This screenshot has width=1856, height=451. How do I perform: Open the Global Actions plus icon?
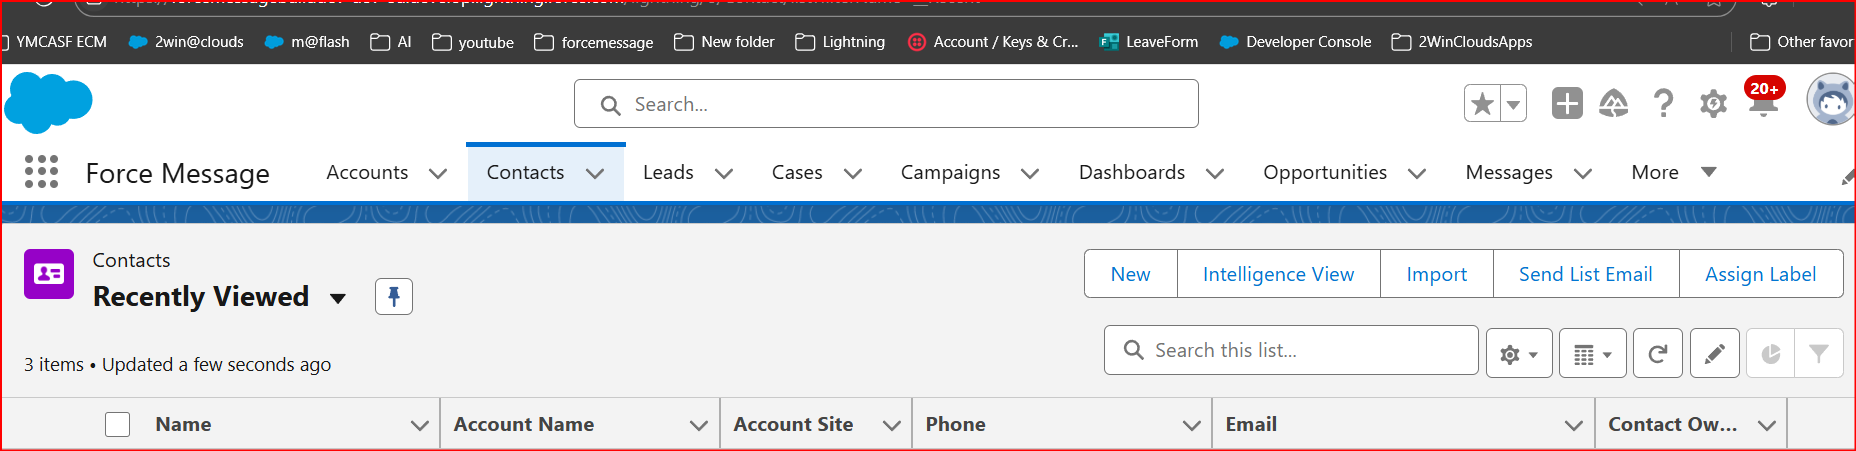click(1566, 103)
